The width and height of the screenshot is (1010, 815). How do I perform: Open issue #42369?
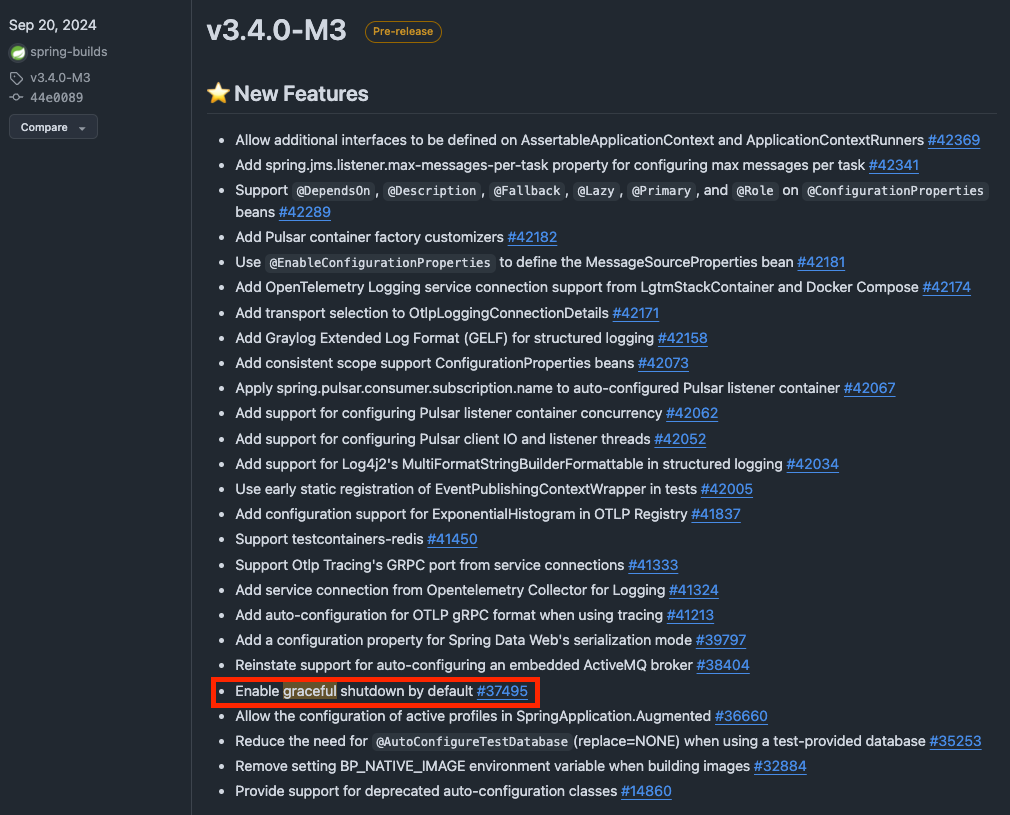pos(953,140)
